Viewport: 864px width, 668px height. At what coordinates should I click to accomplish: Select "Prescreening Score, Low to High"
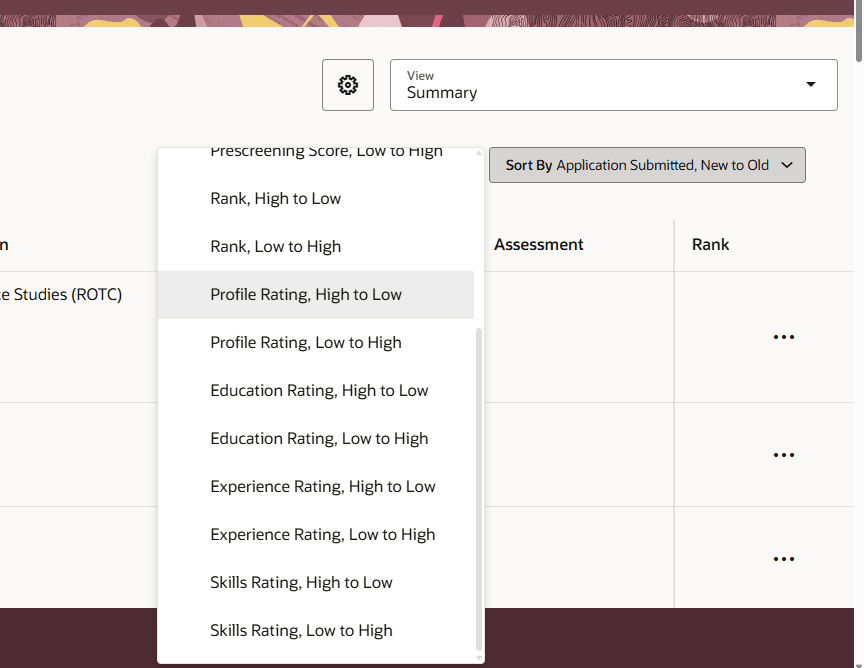(x=325, y=150)
